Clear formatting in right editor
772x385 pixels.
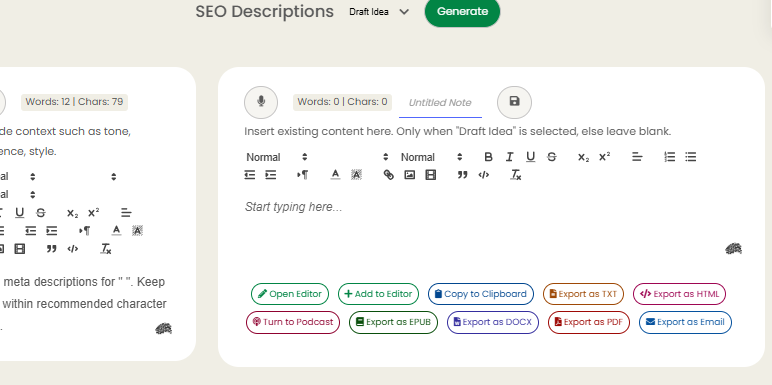click(516, 175)
